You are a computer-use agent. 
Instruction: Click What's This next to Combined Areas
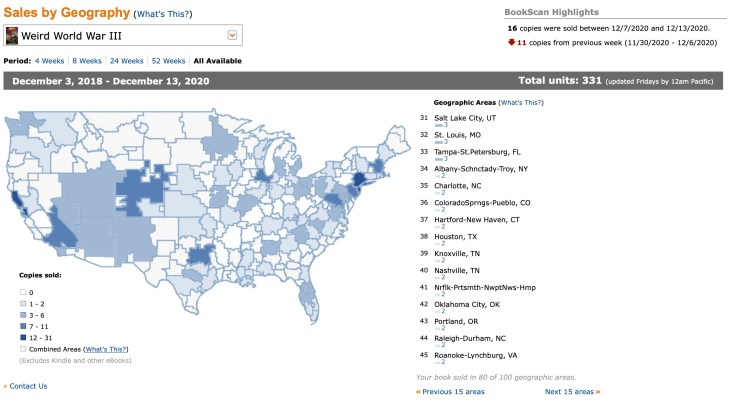tap(106, 348)
